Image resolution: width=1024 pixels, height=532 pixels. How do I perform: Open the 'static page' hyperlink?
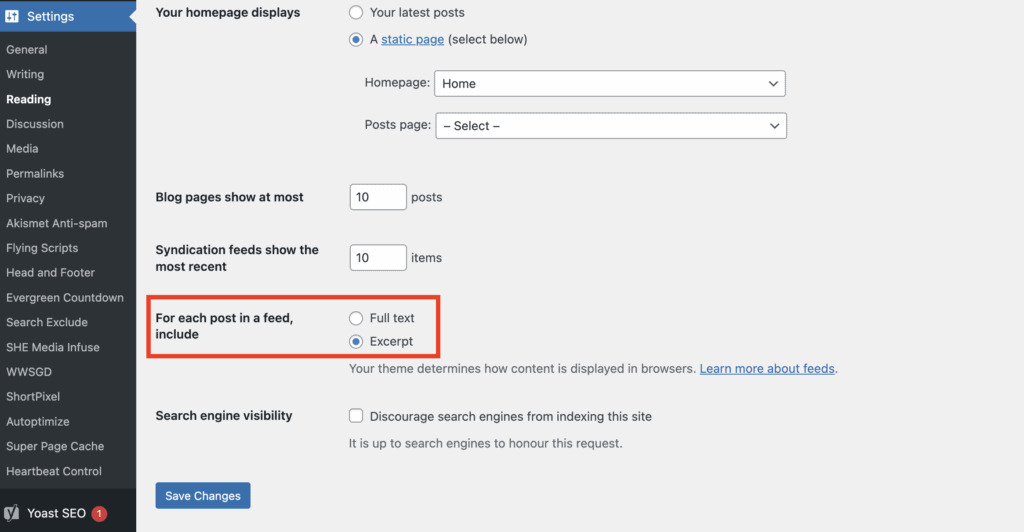point(413,40)
